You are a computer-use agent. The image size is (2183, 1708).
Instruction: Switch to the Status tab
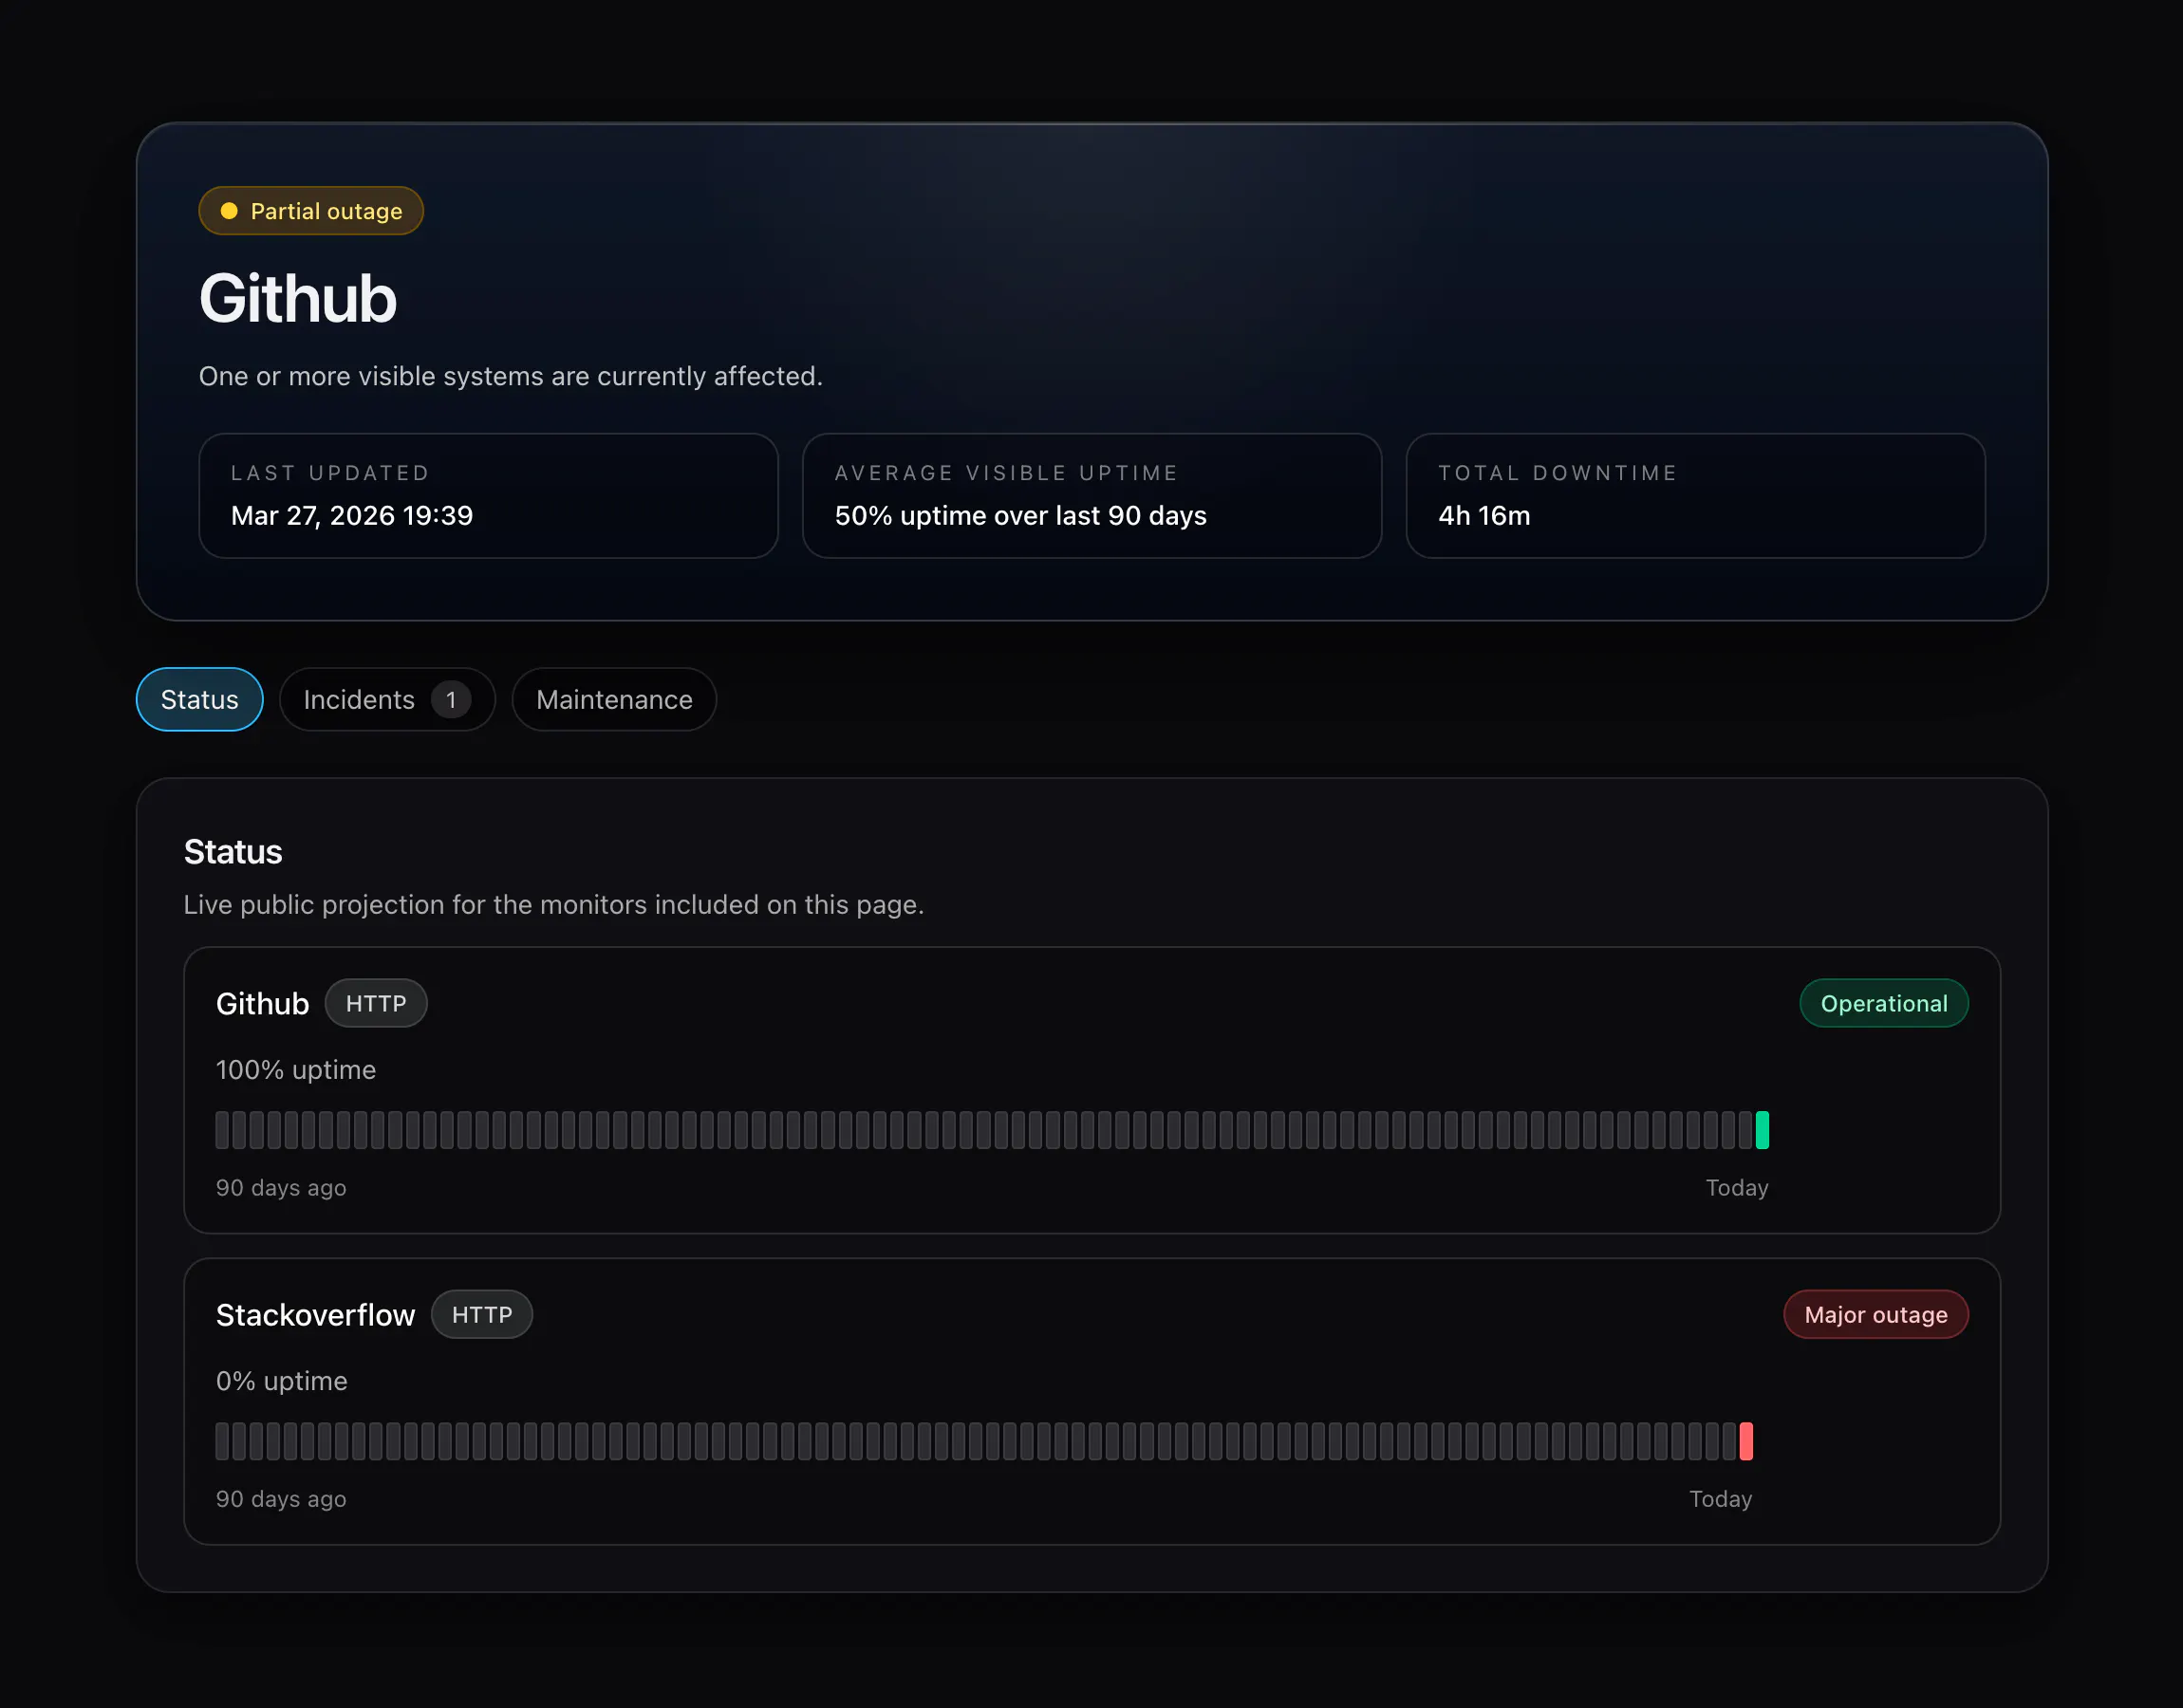[200, 699]
